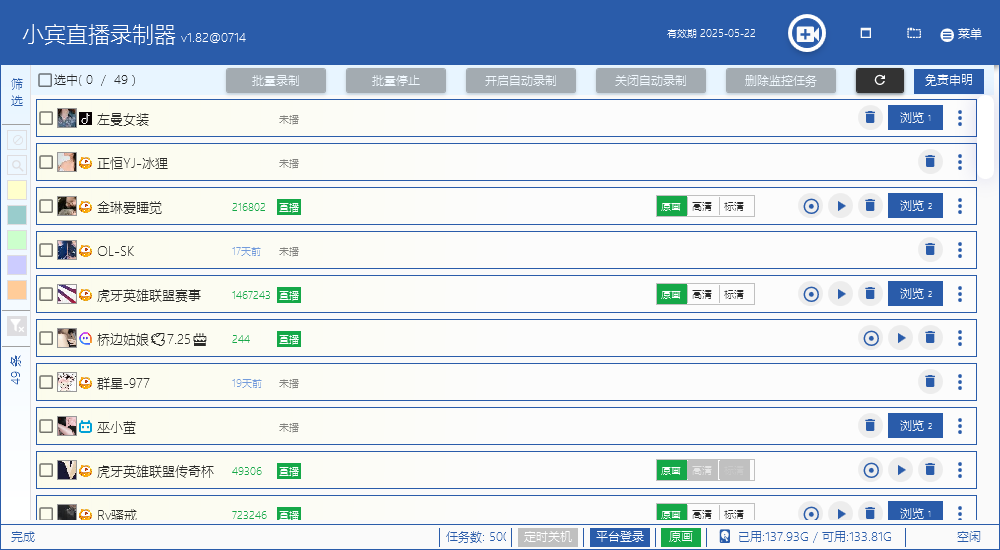This screenshot has height=550, width=1000.
Task: Open the folder icon in title bar
Action: point(914,34)
